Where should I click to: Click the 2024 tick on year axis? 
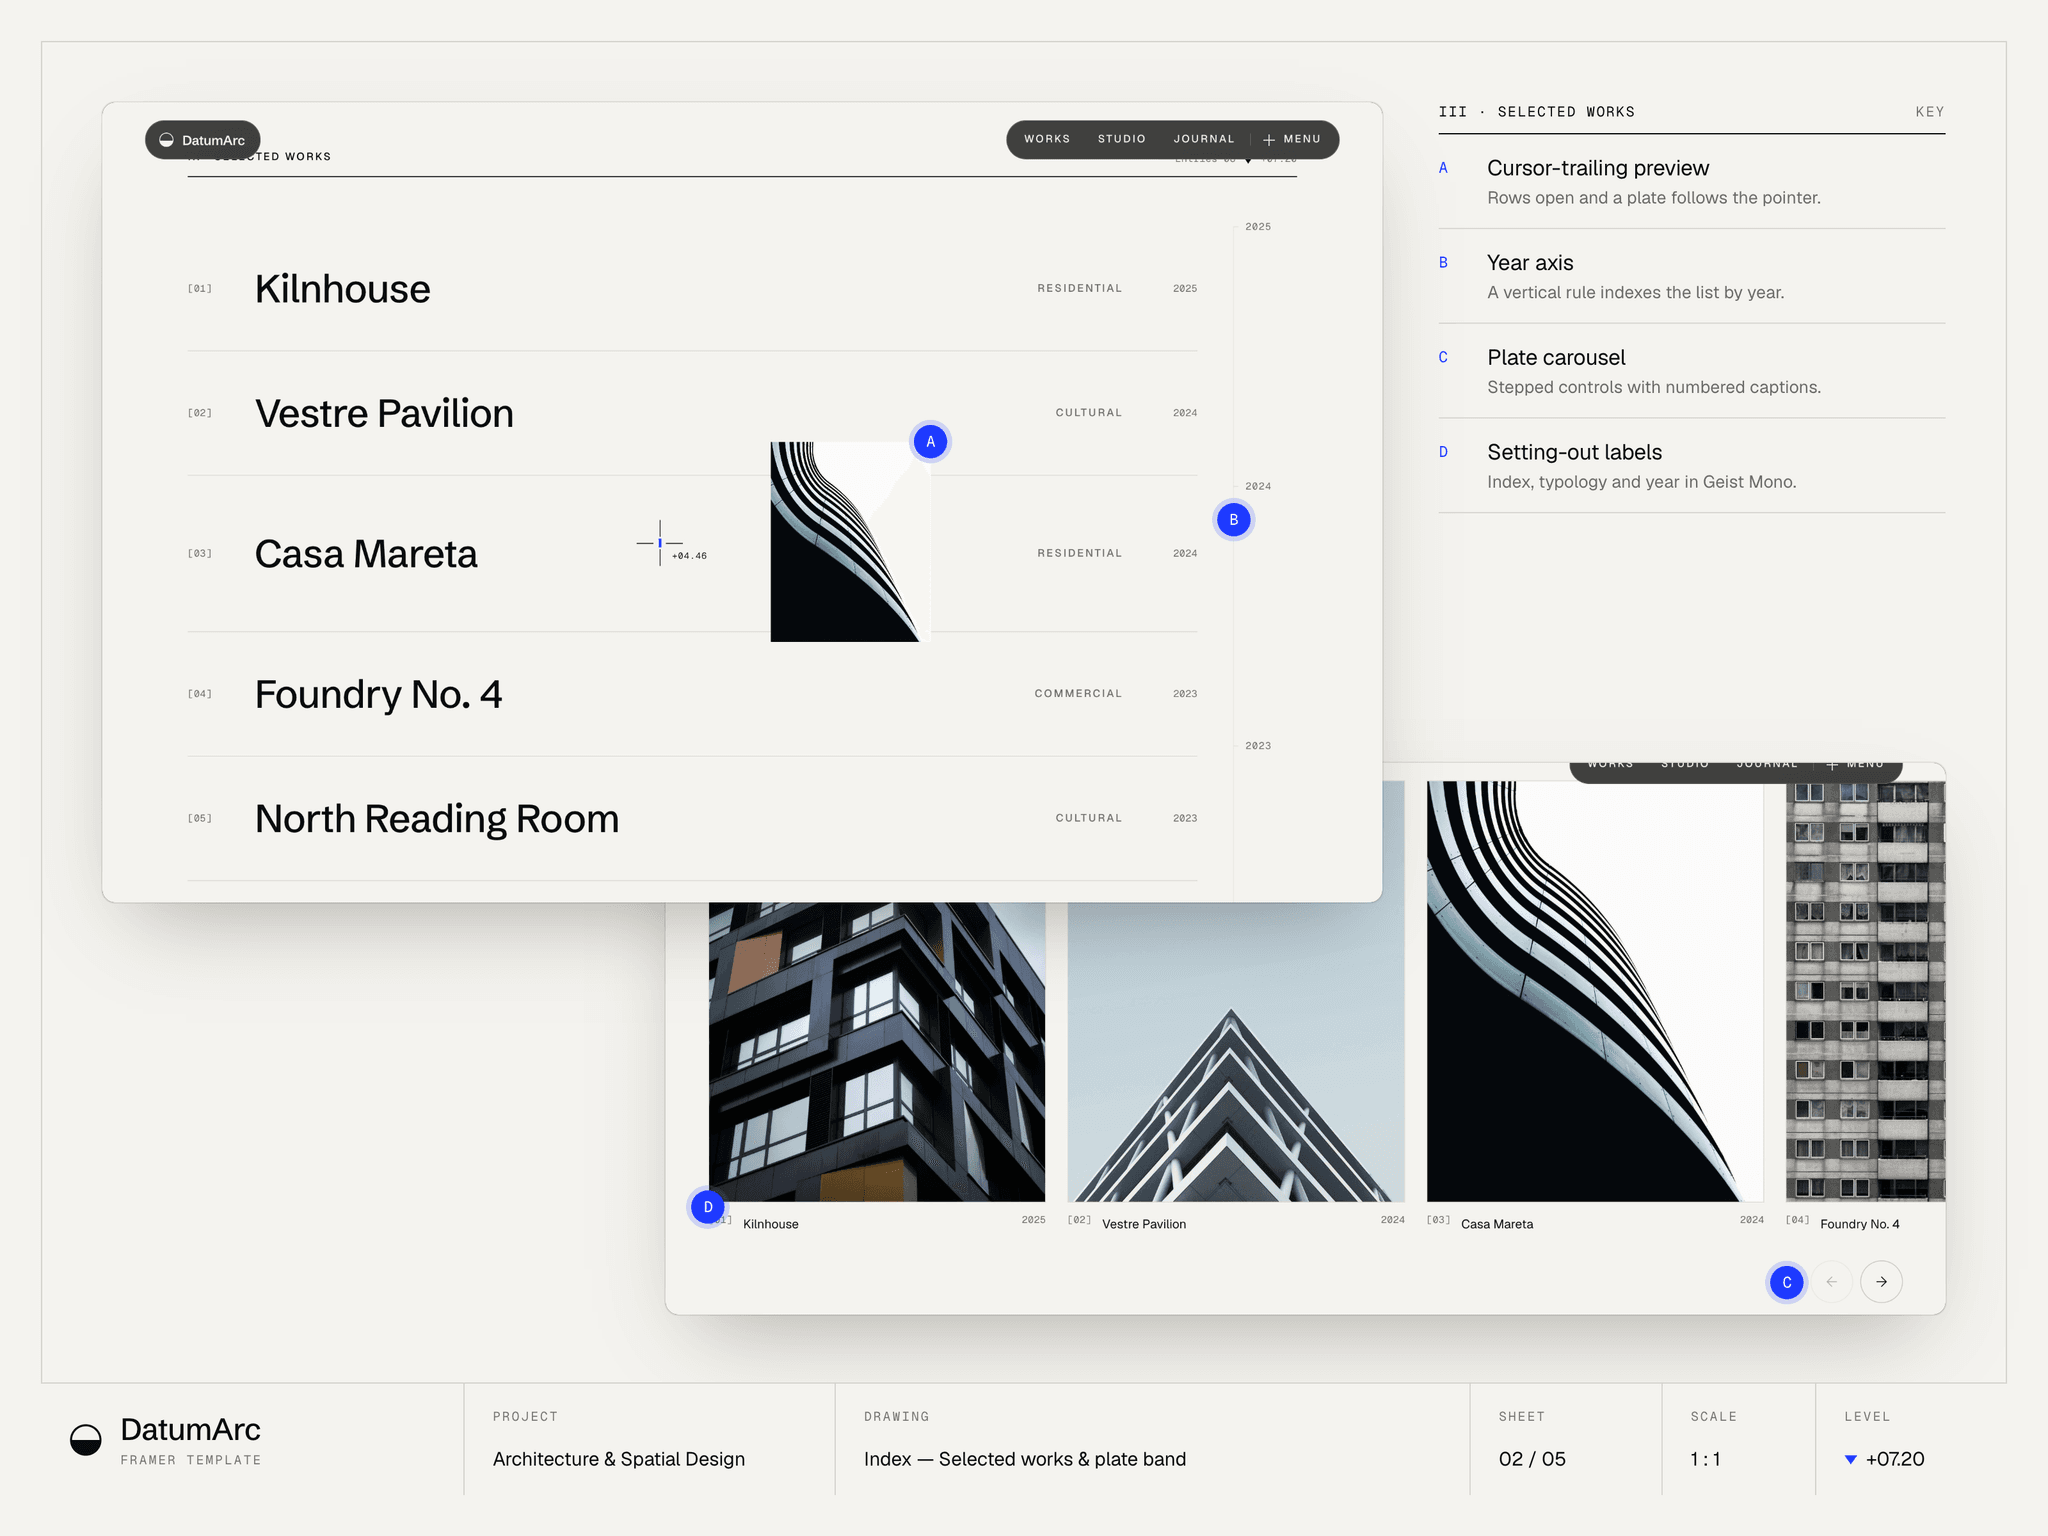pyautogui.click(x=1257, y=486)
